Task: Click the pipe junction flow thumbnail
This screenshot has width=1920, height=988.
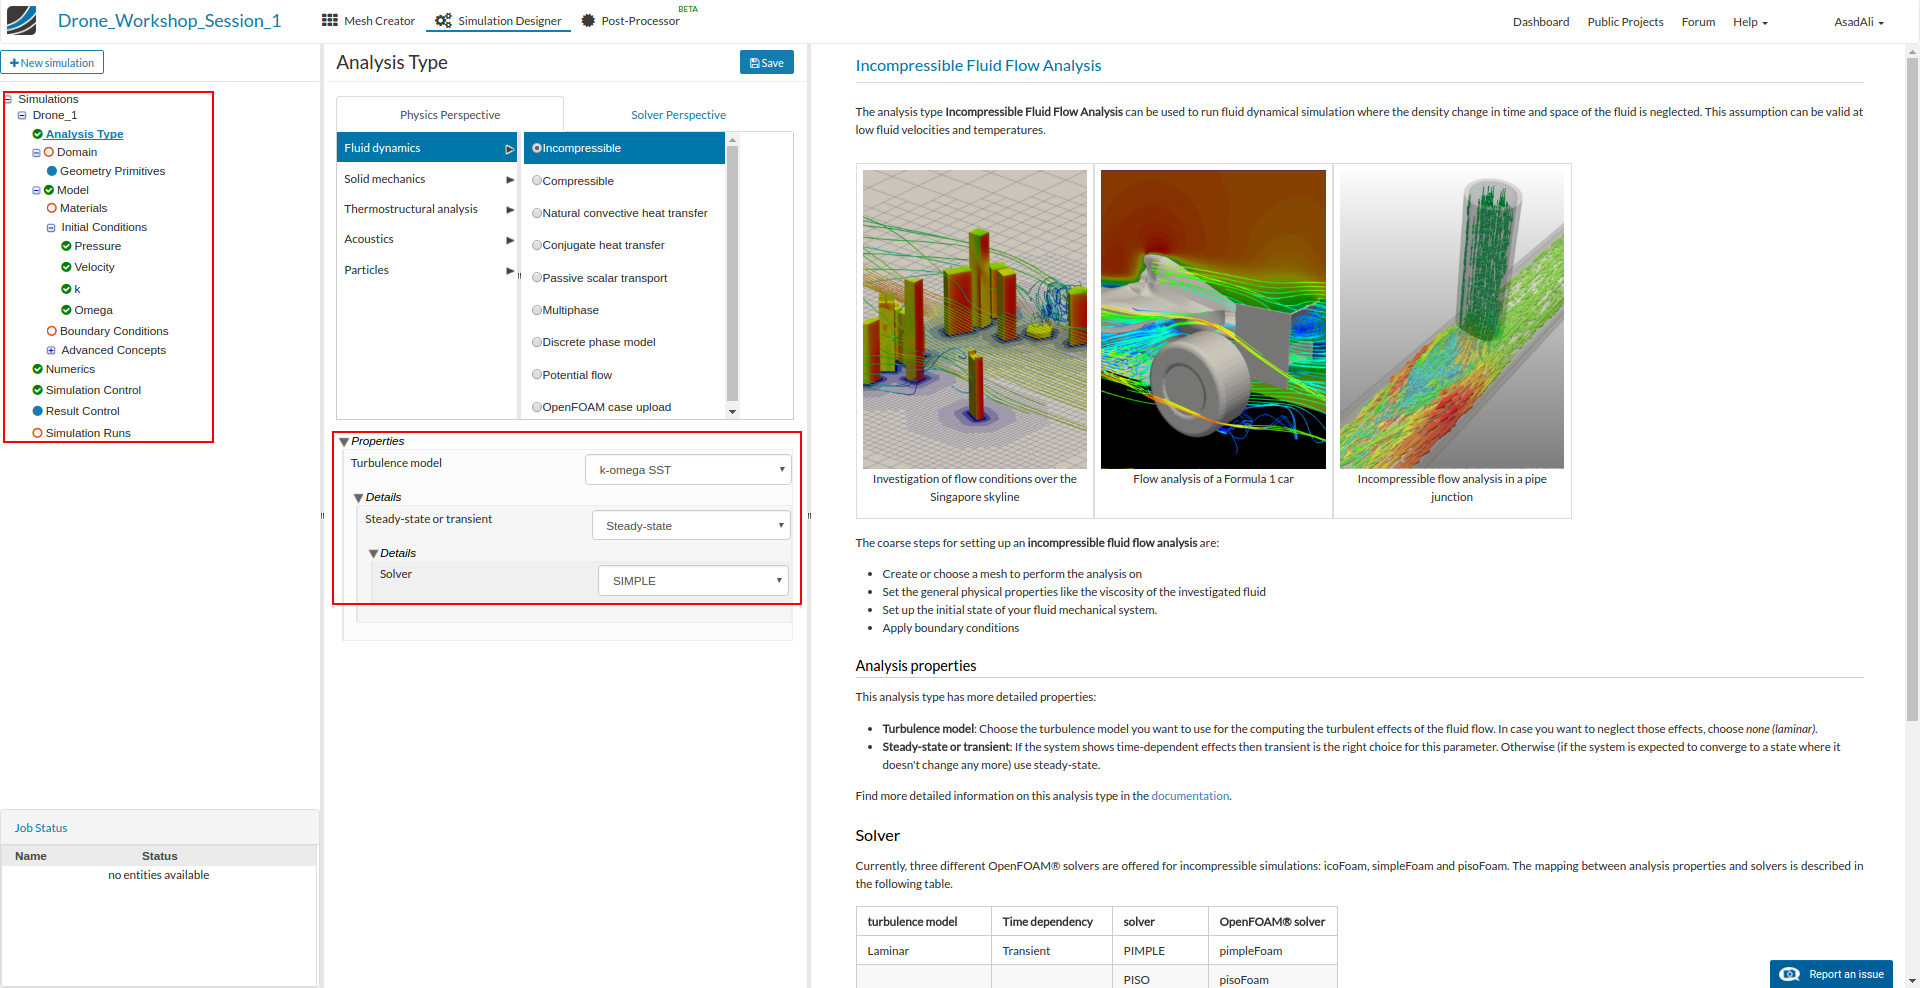Action: 1452,319
